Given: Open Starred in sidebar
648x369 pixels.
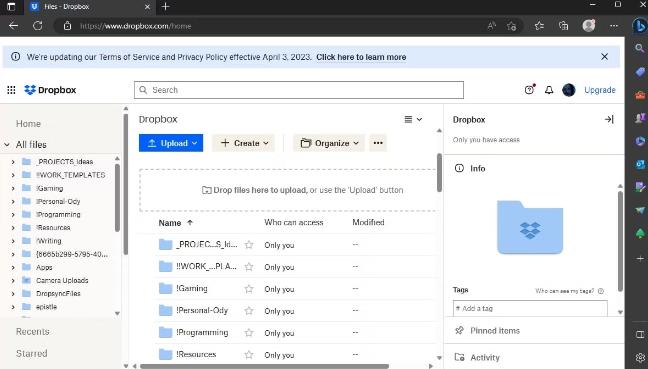Looking at the screenshot, I should click(31, 353).
